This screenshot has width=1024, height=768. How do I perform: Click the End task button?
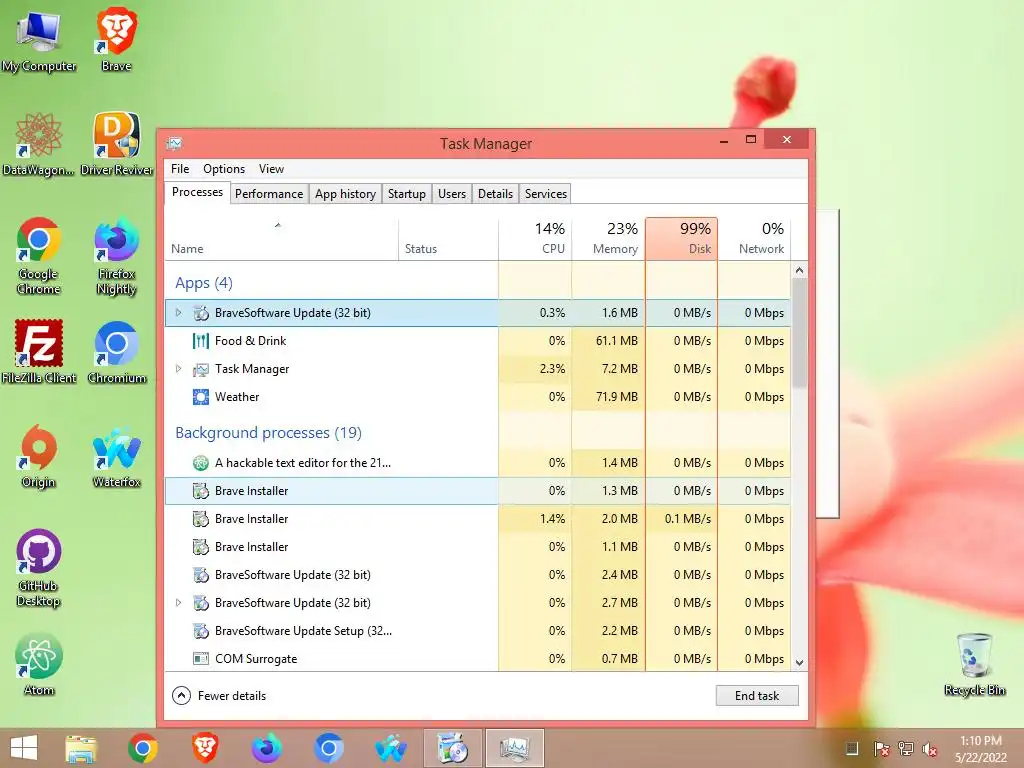pos(757,696)
